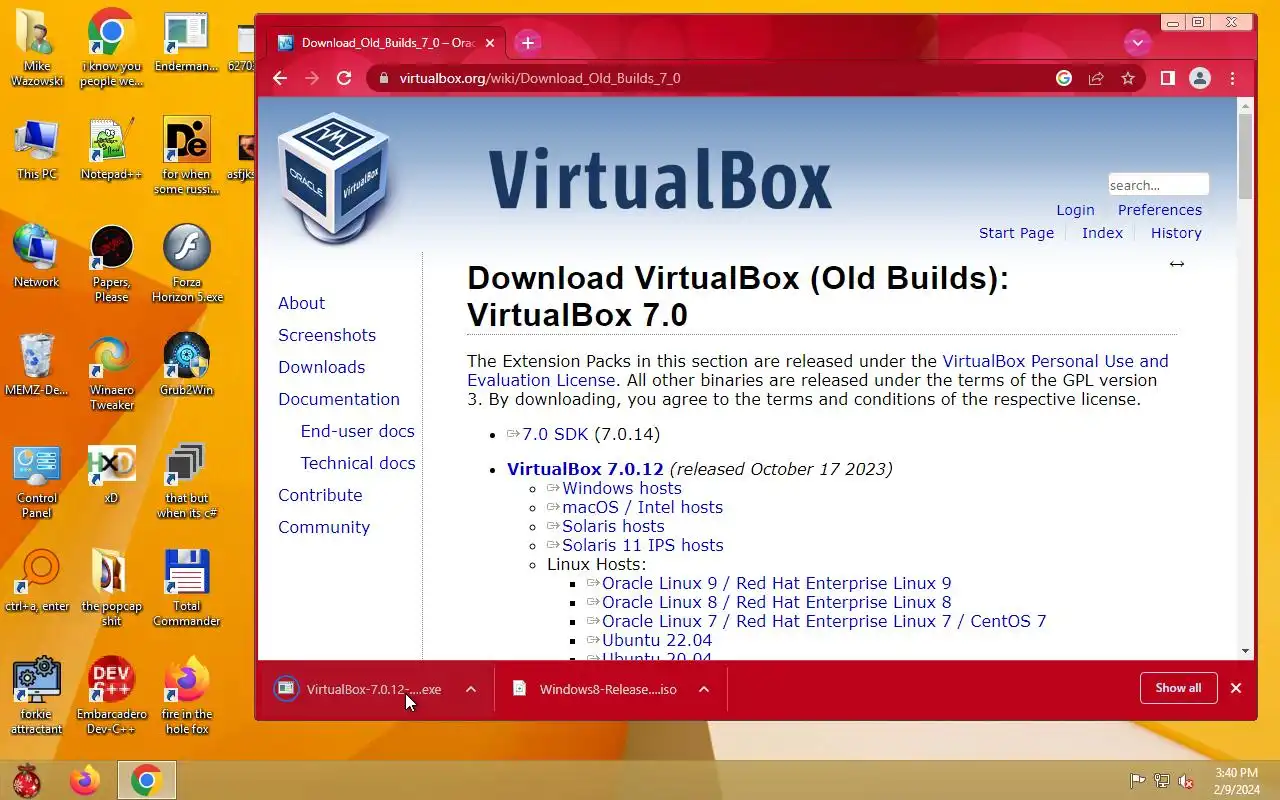
Task: Open the Chrome profile avatar
Action: point(1200,78)
